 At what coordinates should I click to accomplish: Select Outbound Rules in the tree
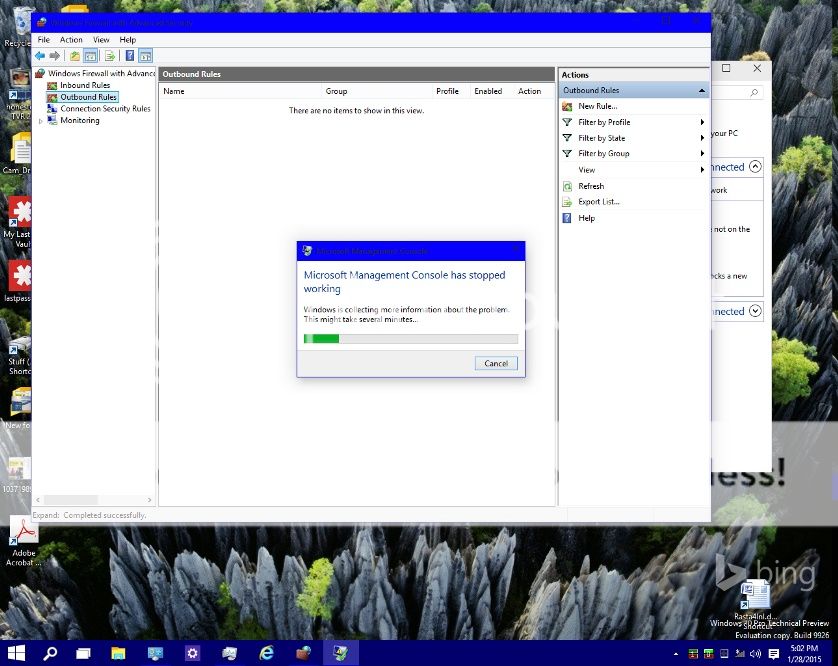pos(88,97)
